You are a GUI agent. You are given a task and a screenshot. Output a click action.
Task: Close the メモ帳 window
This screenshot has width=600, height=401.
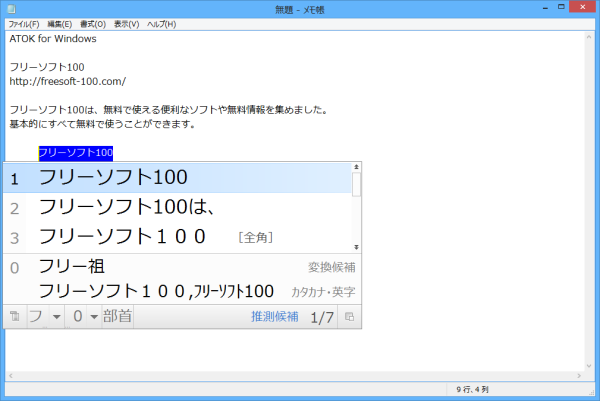tap(583, 7)
